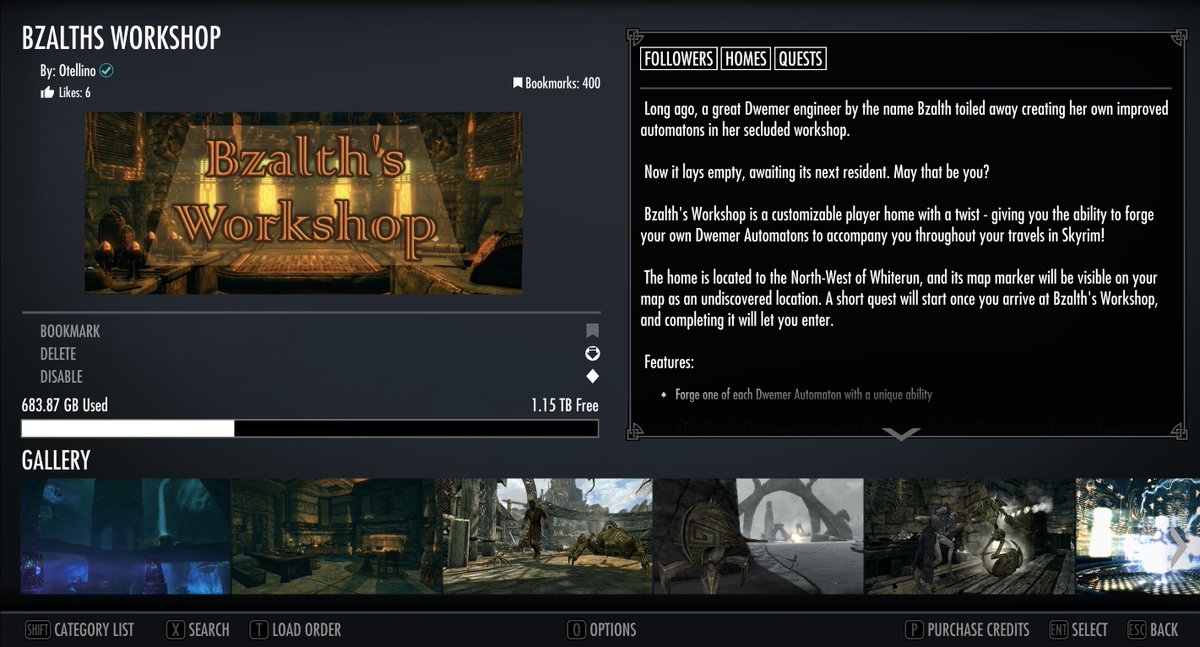Screen dimensions: 1200x647
Task: Click the ENT key icon for Select
Action: [1058, 630]
